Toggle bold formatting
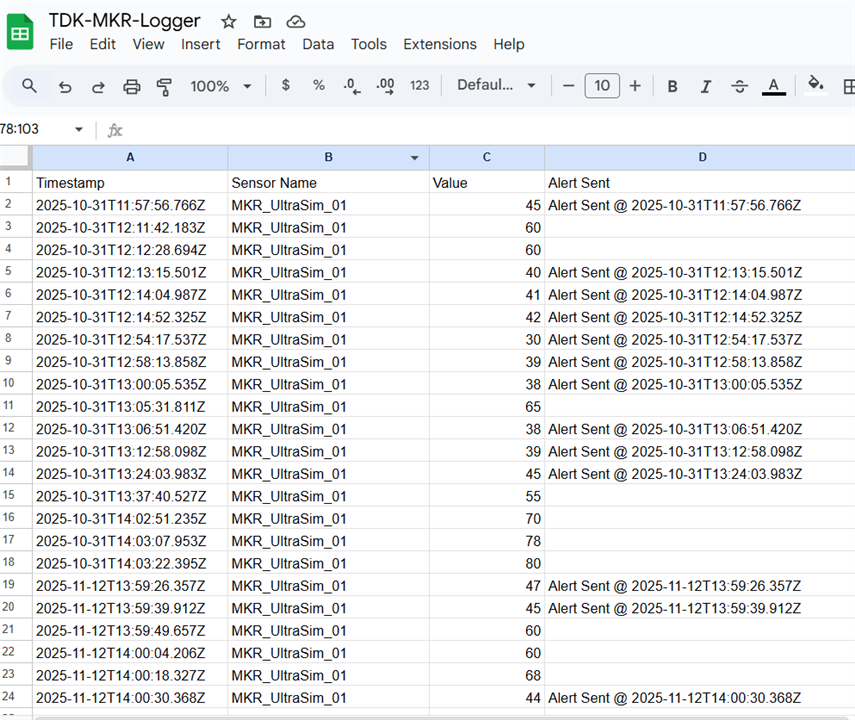Image resolution: width=855 pixels, height=720 pixels. [672, 86]
